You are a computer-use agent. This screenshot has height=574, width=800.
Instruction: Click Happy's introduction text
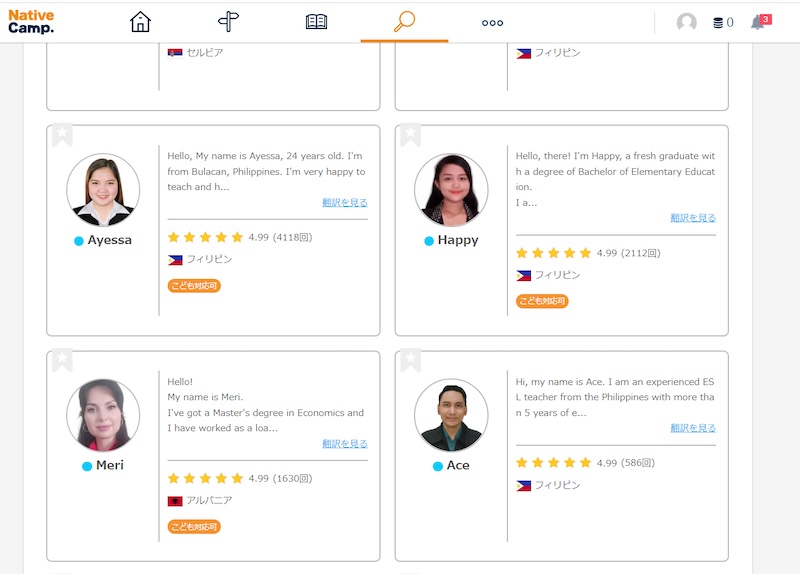coord(615,179)
